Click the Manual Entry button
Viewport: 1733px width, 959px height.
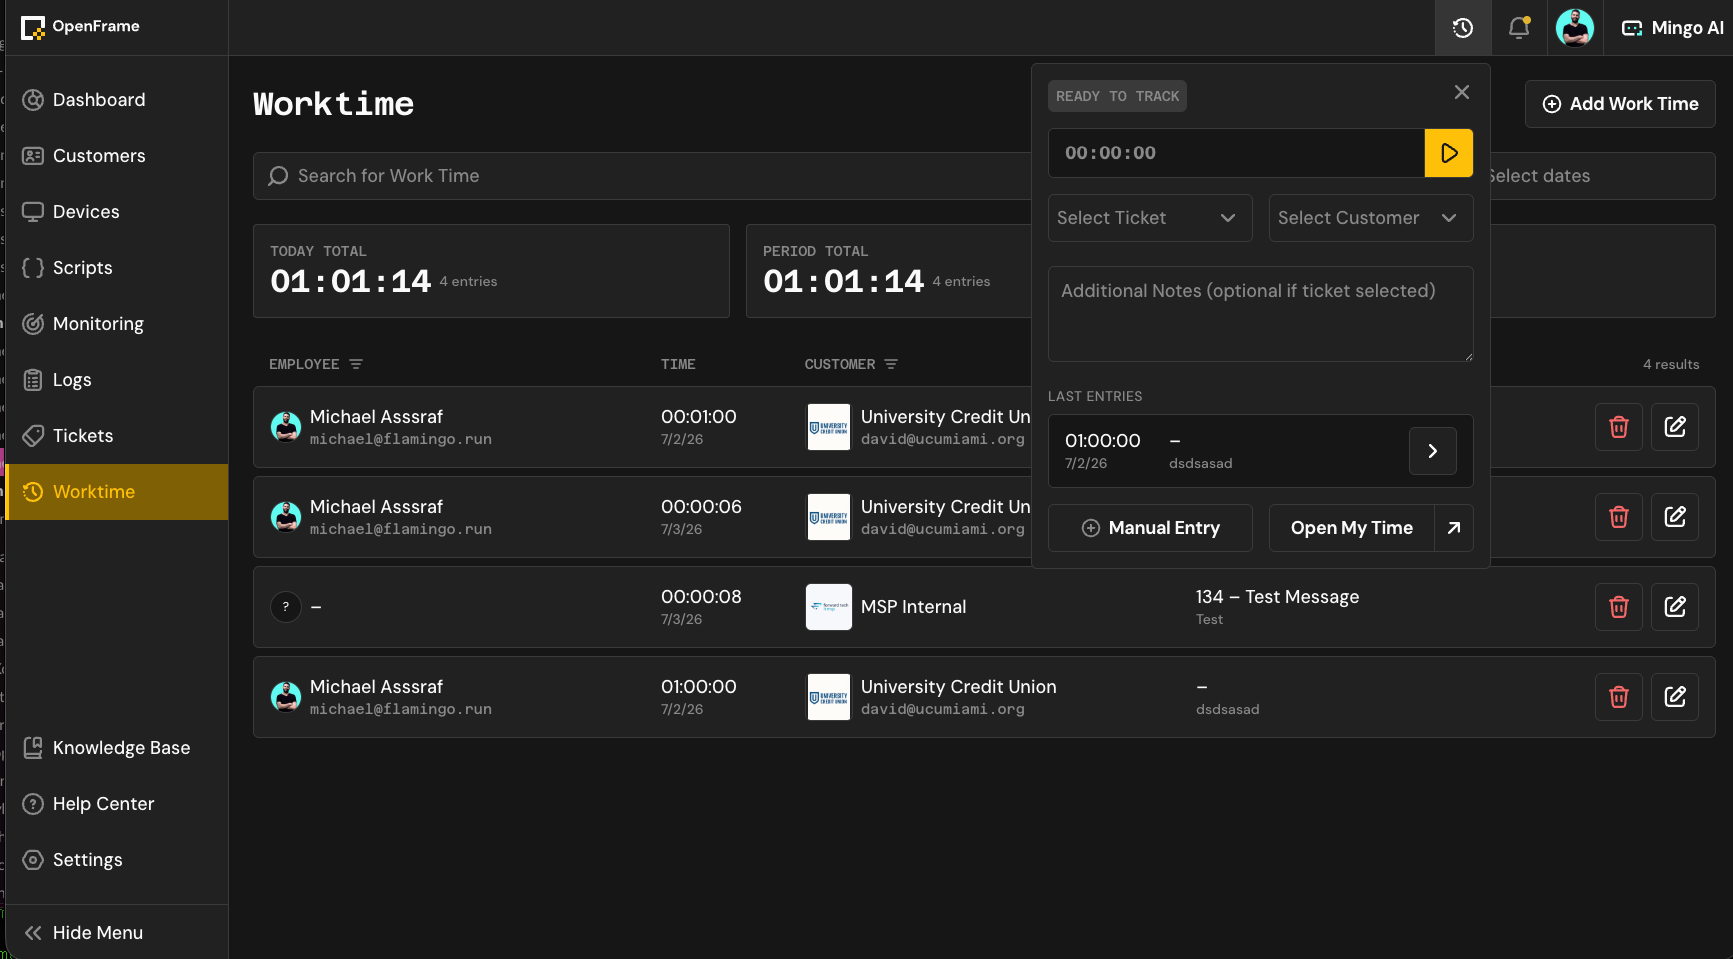(1150, 528)
